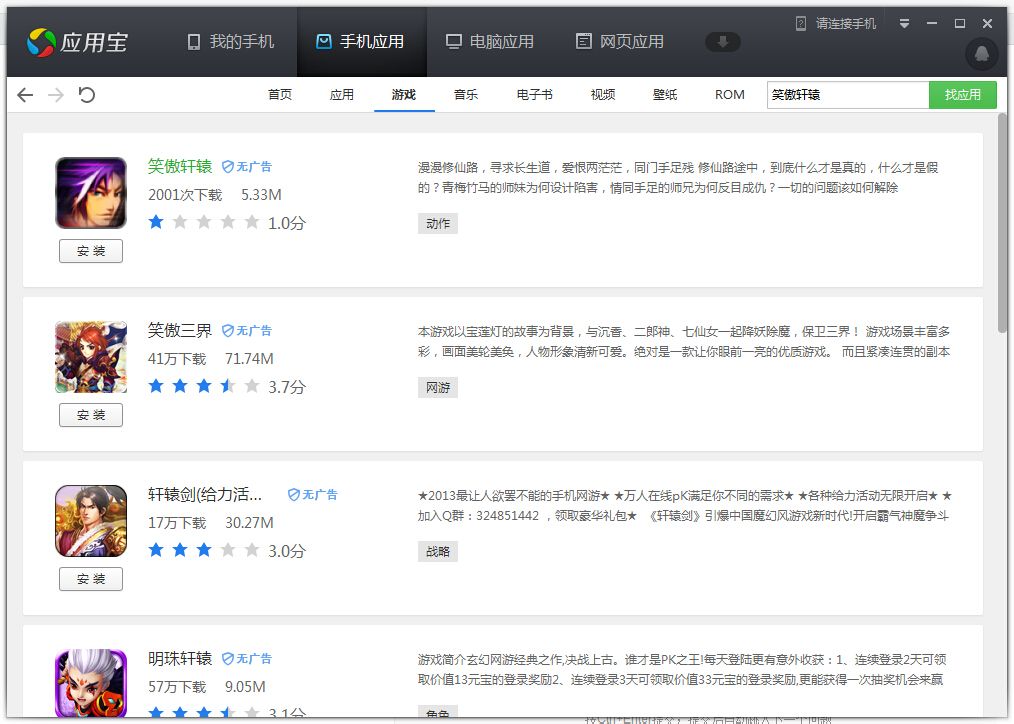1014x724 pixels.
Task: Switch to the 手机应用 tab
Action: coord(361,42)
